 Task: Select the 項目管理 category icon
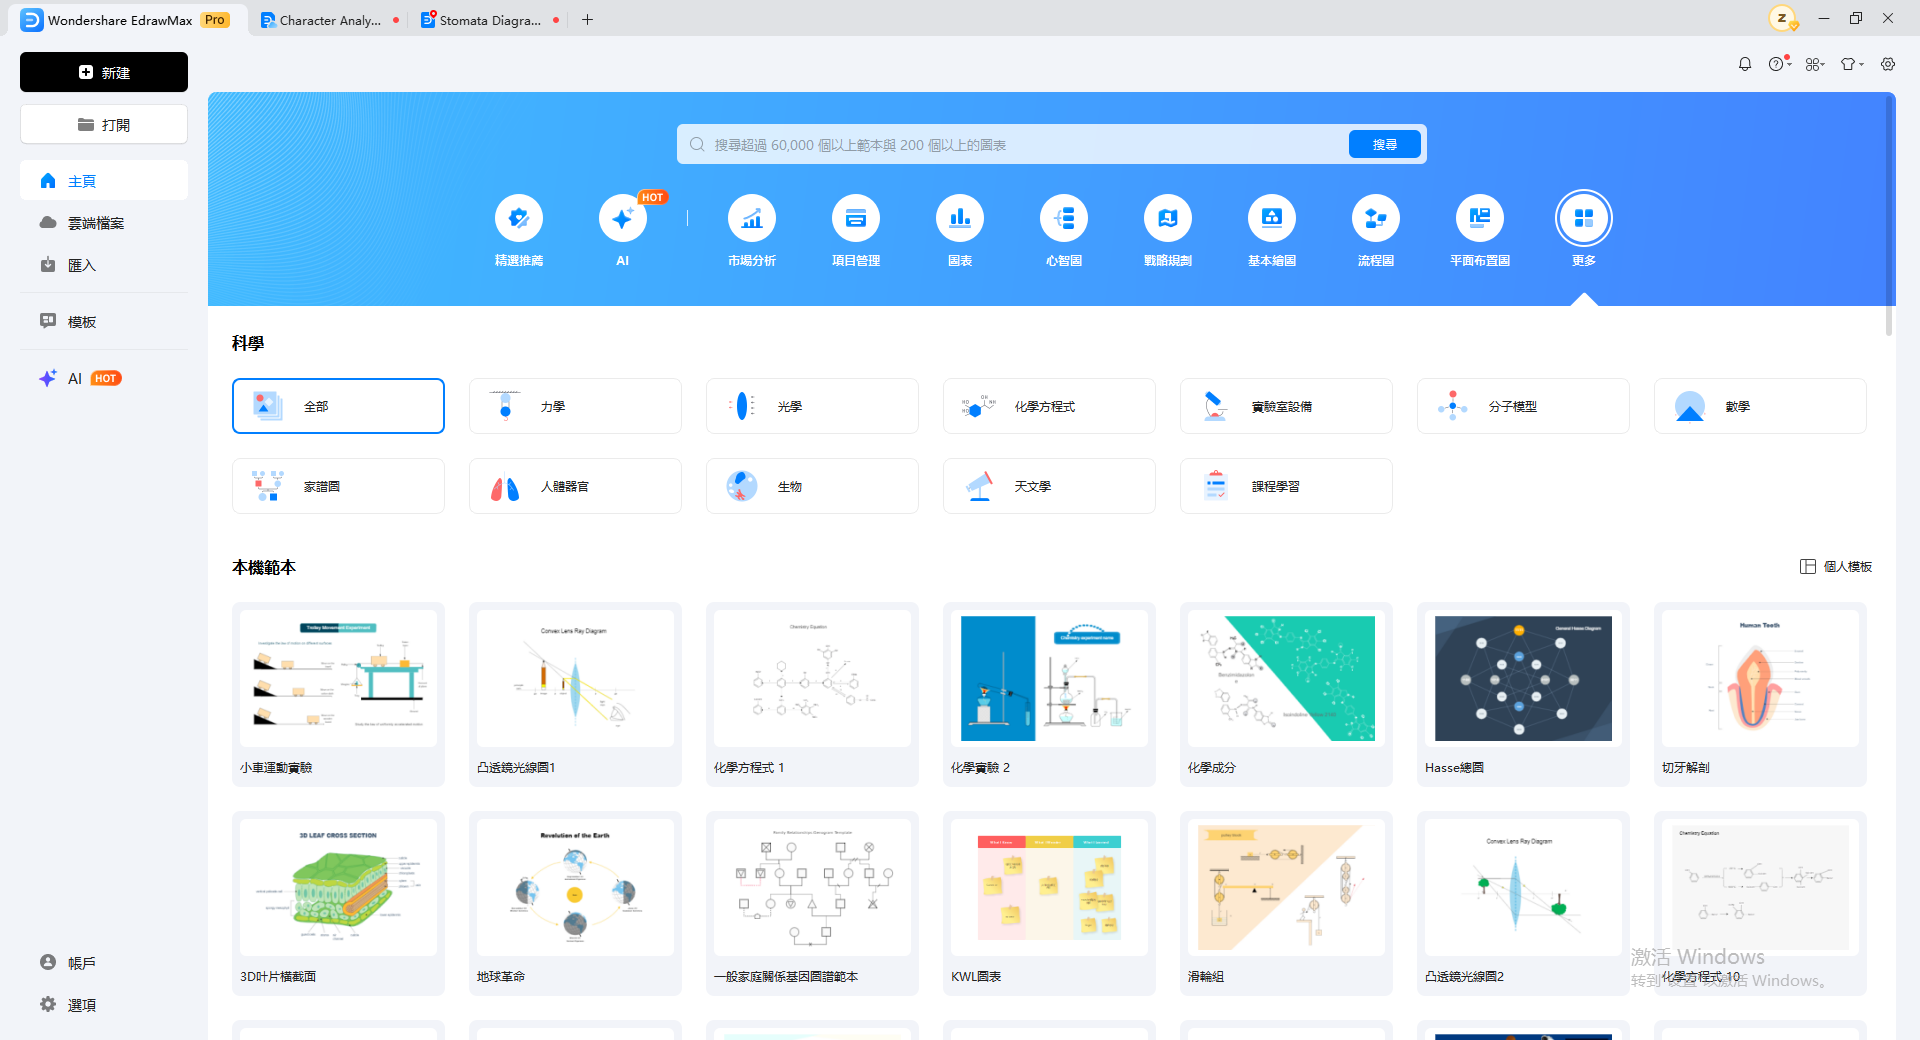coord(856,218)
